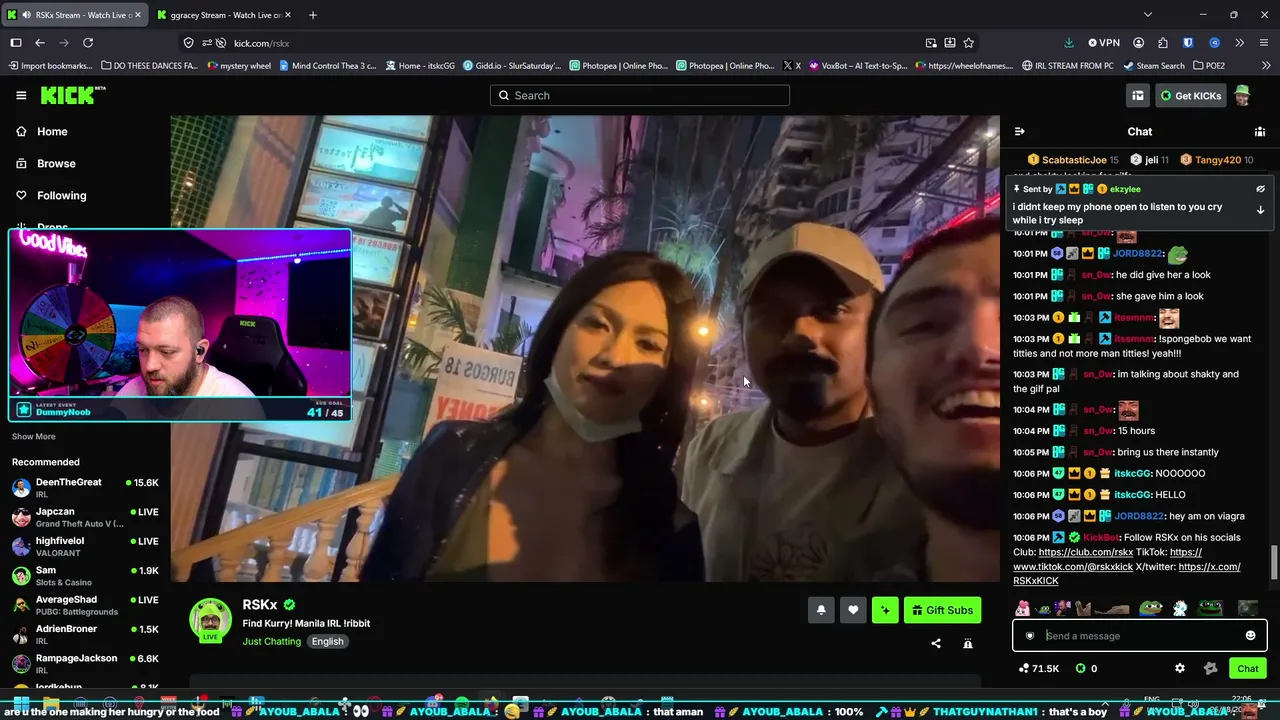
Task: Open the user profile avatar menu
Action: coord(1242,95)
